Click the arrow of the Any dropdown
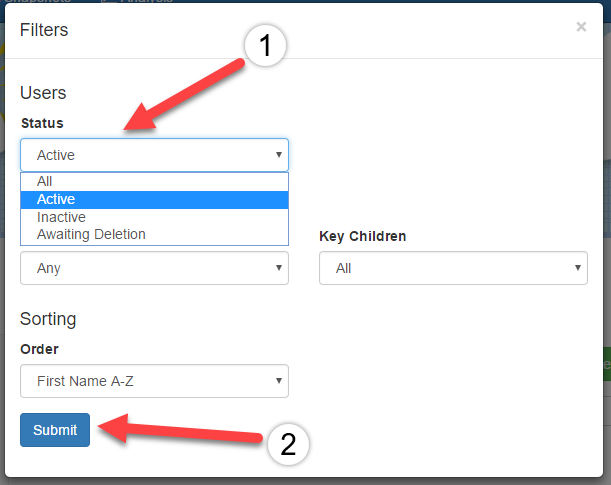Screen dimensions: 611x485 point(279,268)
